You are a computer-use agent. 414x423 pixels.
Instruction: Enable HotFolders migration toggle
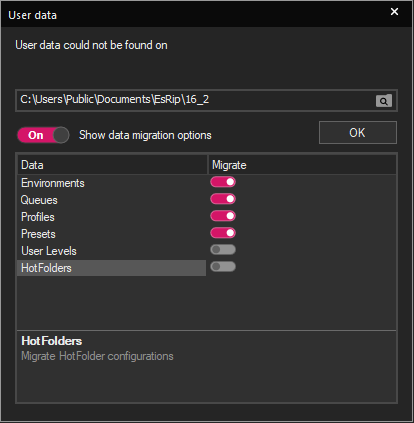[x=223, y=267]
